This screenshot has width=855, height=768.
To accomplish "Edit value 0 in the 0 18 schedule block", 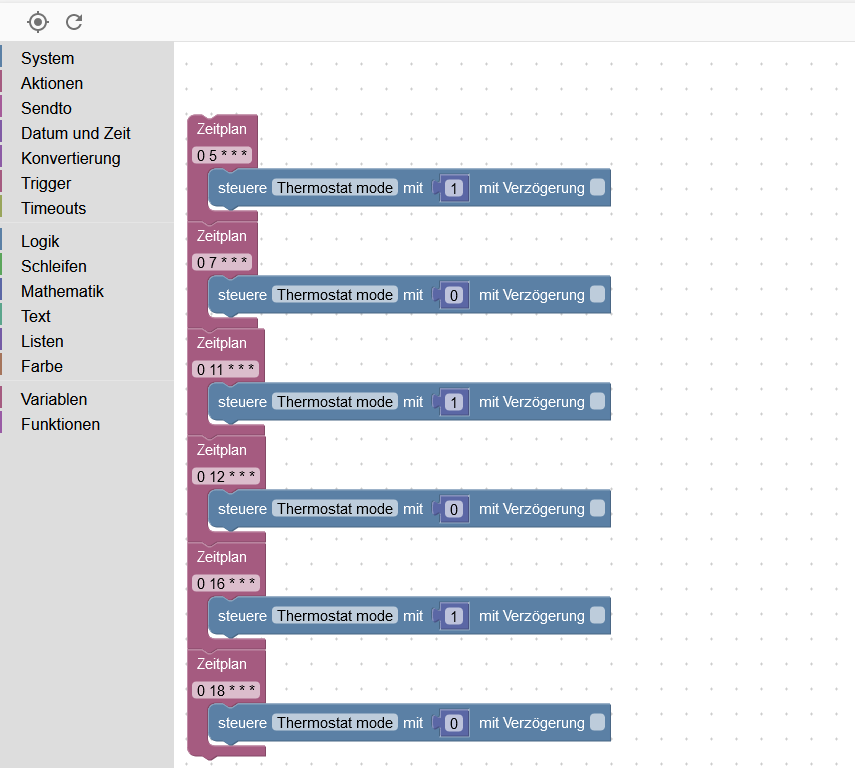I will (x=454, y=723).
